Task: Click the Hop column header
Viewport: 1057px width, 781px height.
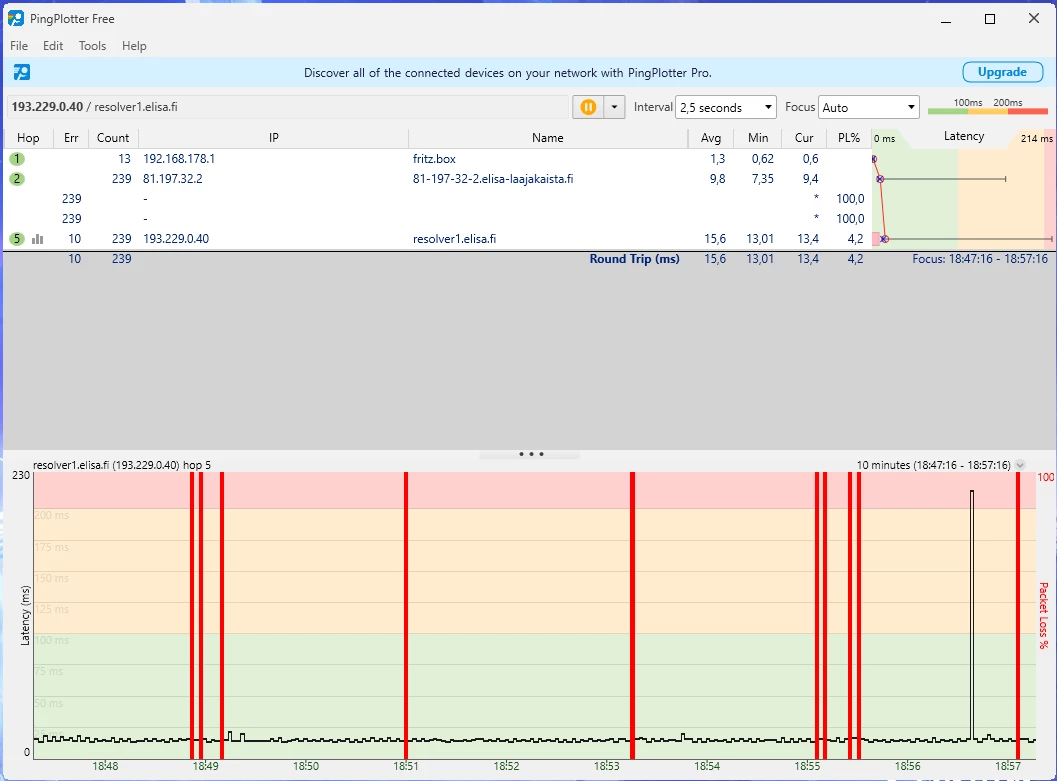Action: pyautogui.click(x=28, y=137)
